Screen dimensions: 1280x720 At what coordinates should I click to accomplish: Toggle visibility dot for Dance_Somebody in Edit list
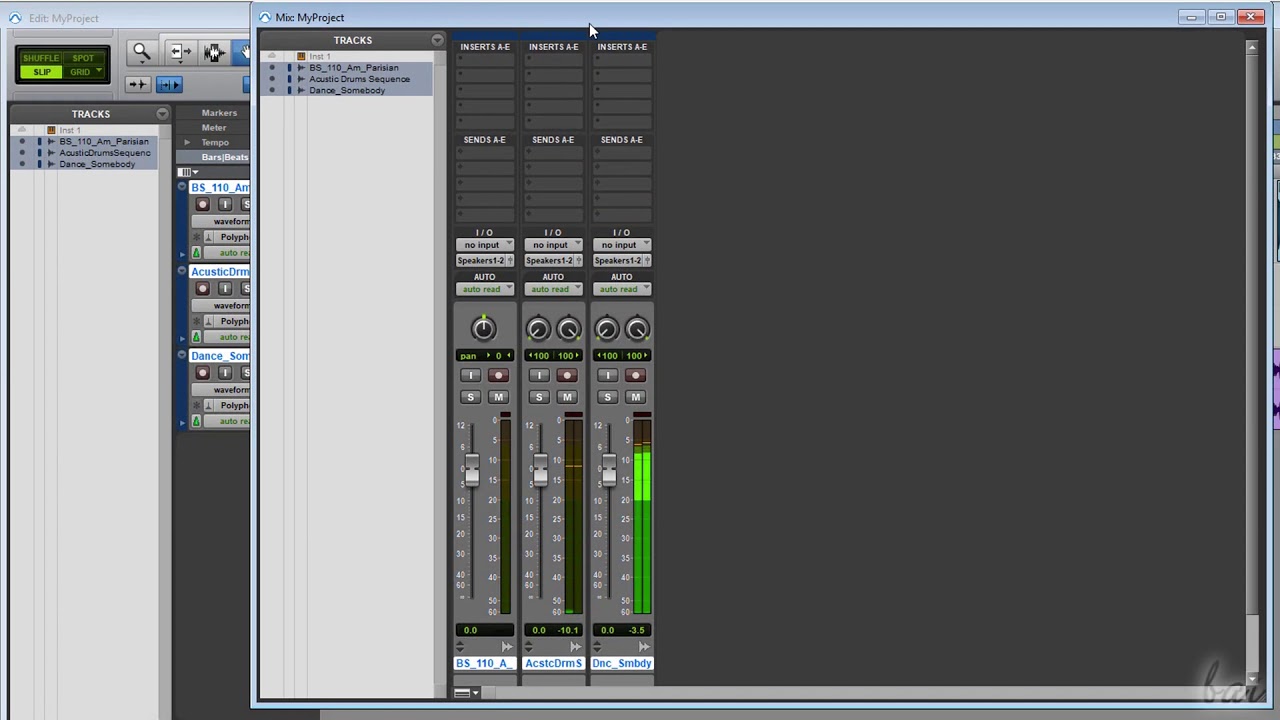tap(22, 164)
